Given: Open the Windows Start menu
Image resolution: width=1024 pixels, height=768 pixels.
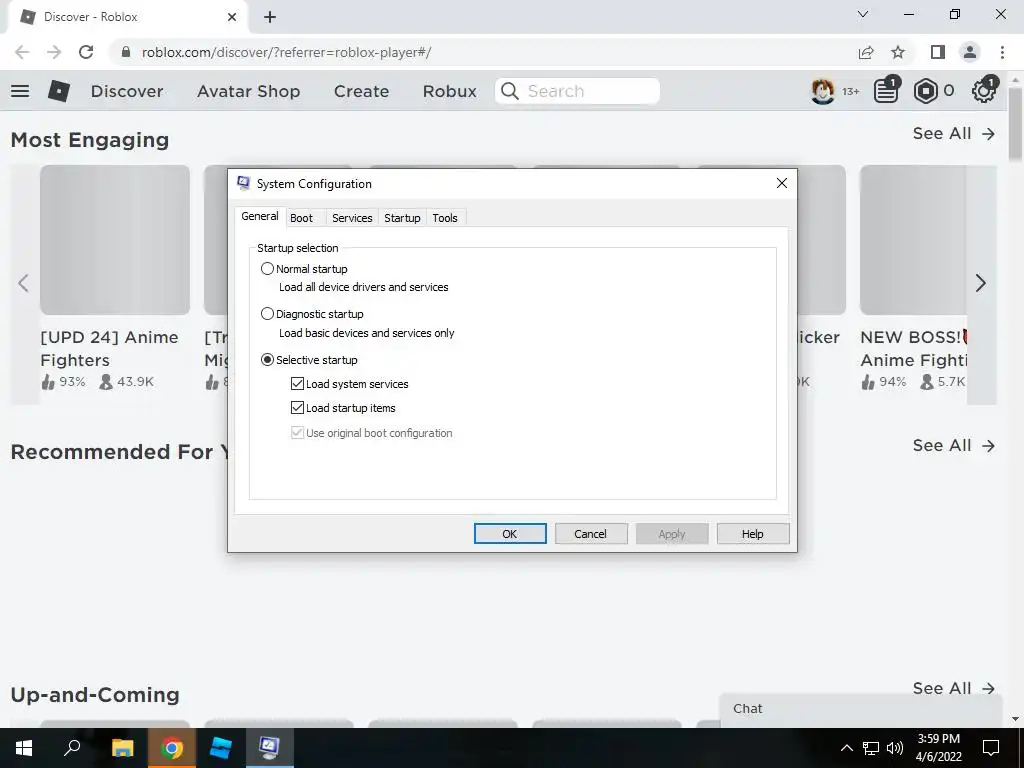Looking at the screenshot, I should [x=24, y=747].
